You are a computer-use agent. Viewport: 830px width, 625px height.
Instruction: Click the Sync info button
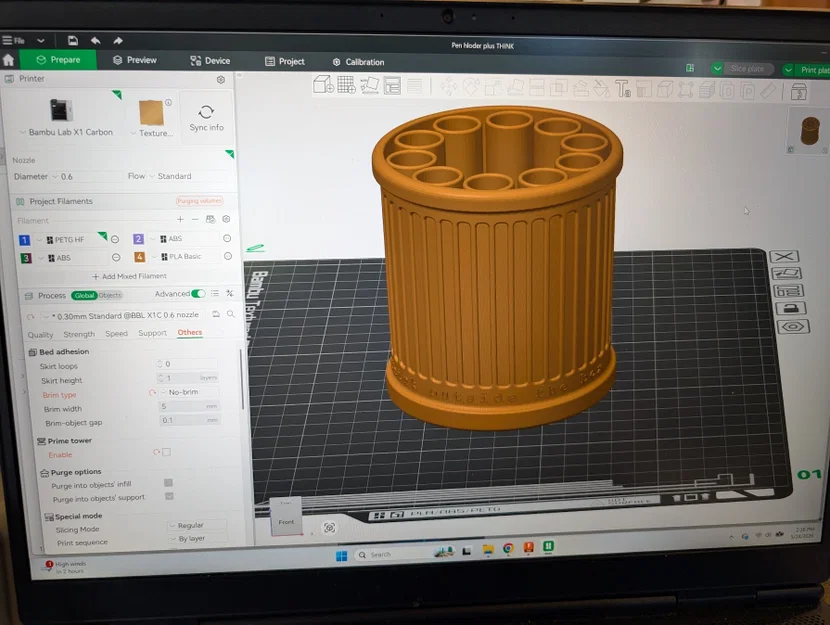(x=206, y=118)
